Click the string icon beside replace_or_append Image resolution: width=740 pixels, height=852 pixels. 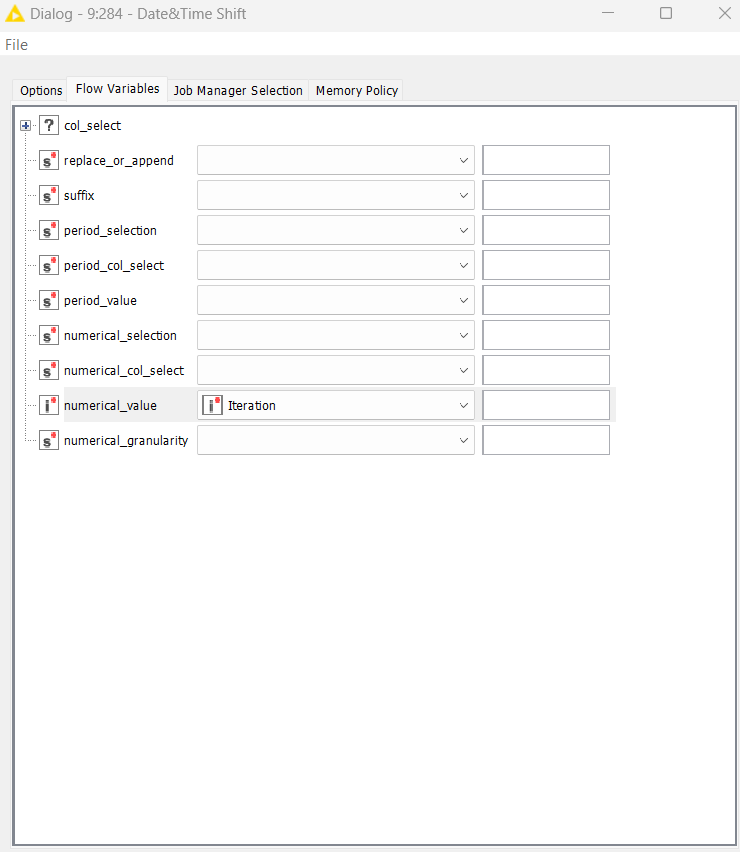(x=49, y=161)
